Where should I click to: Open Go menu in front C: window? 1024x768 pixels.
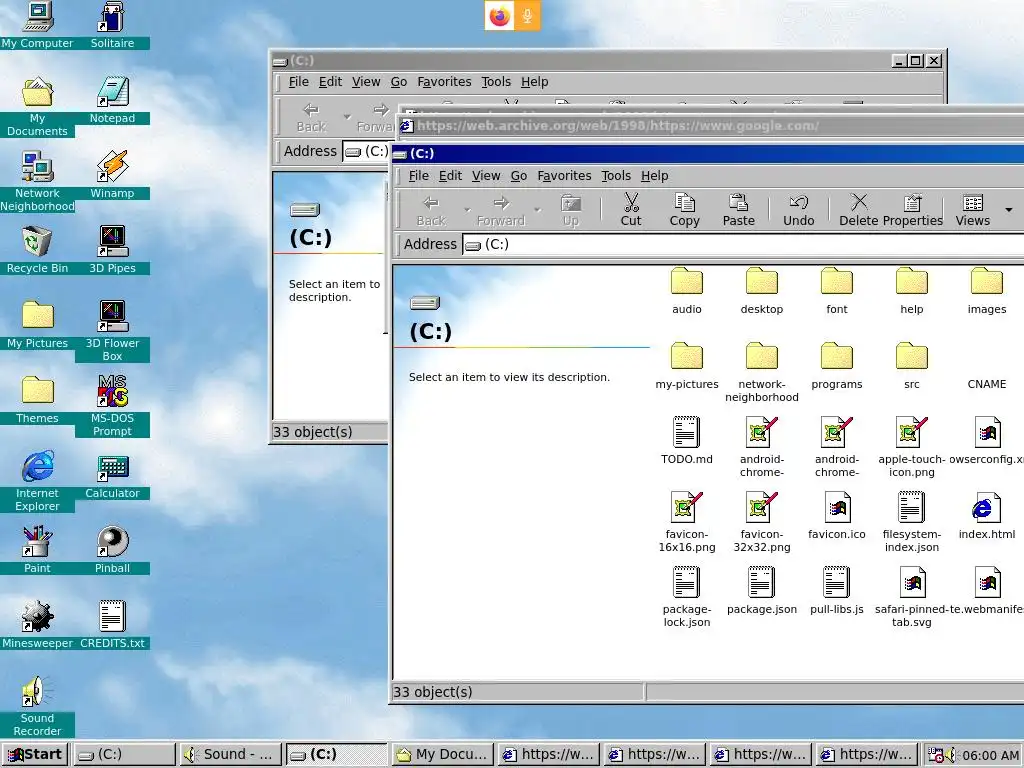(x=519, y=176)
